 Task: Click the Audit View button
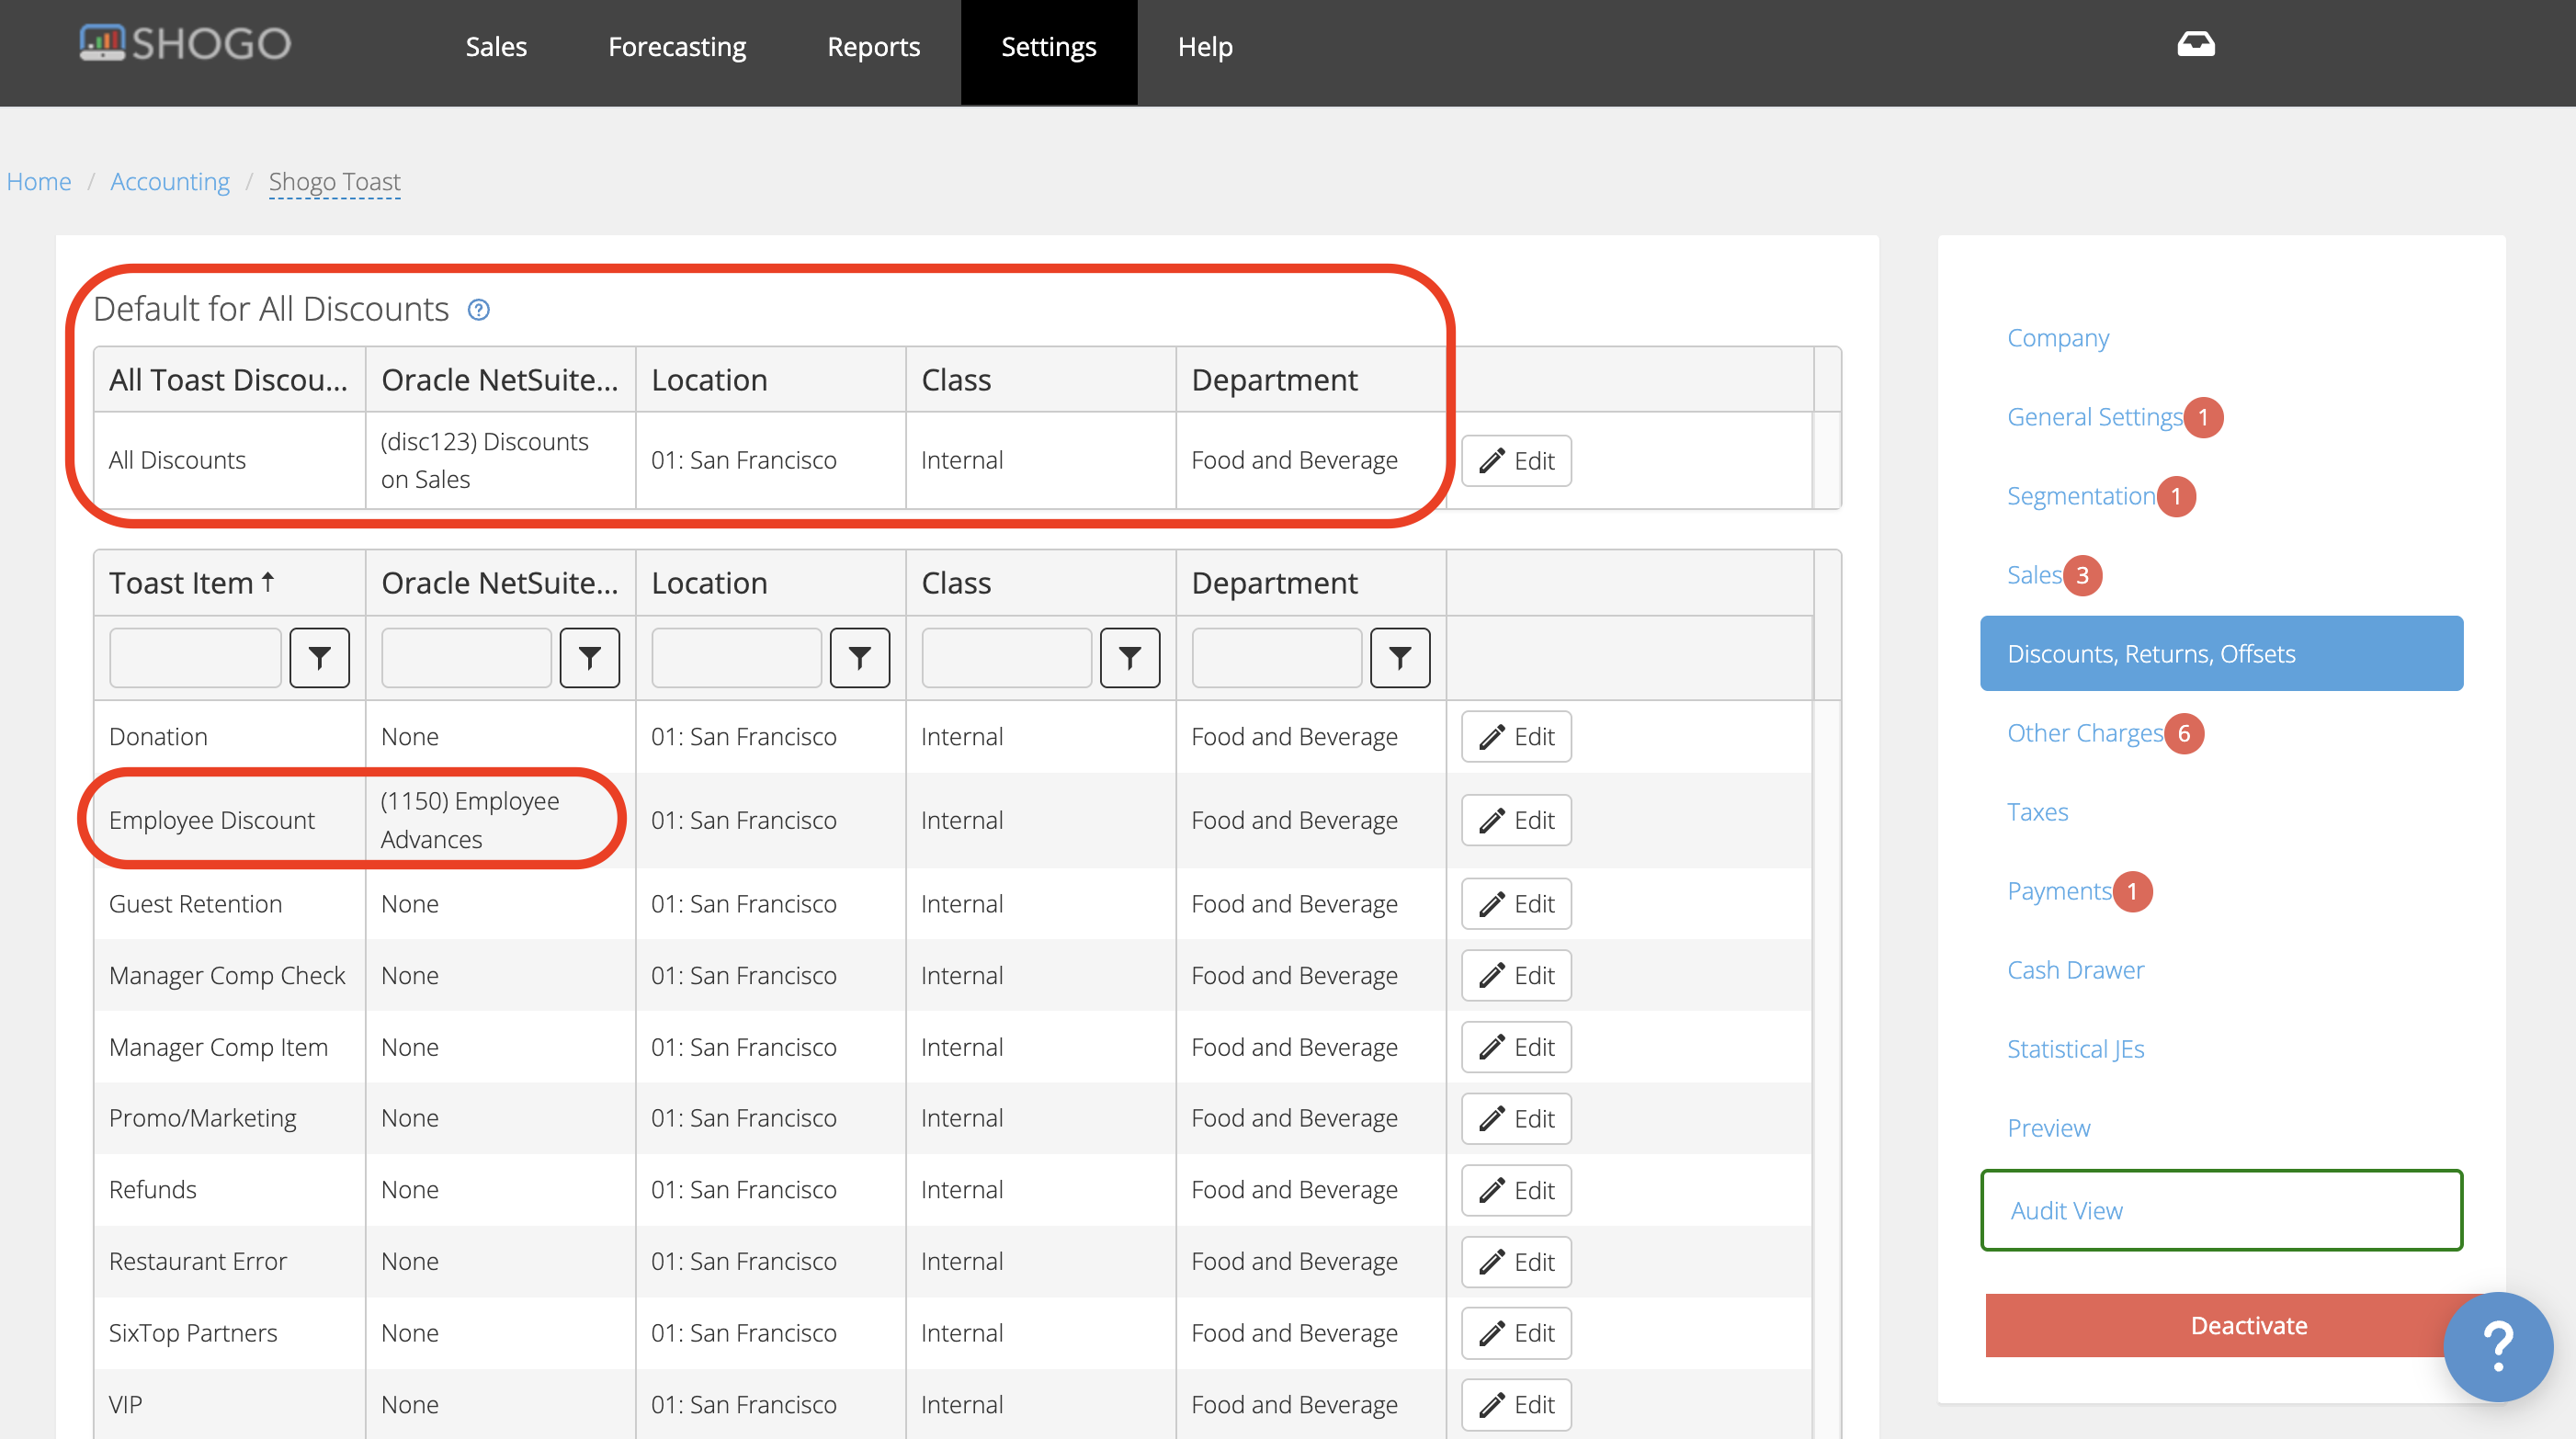[x=2220, y=1210]
